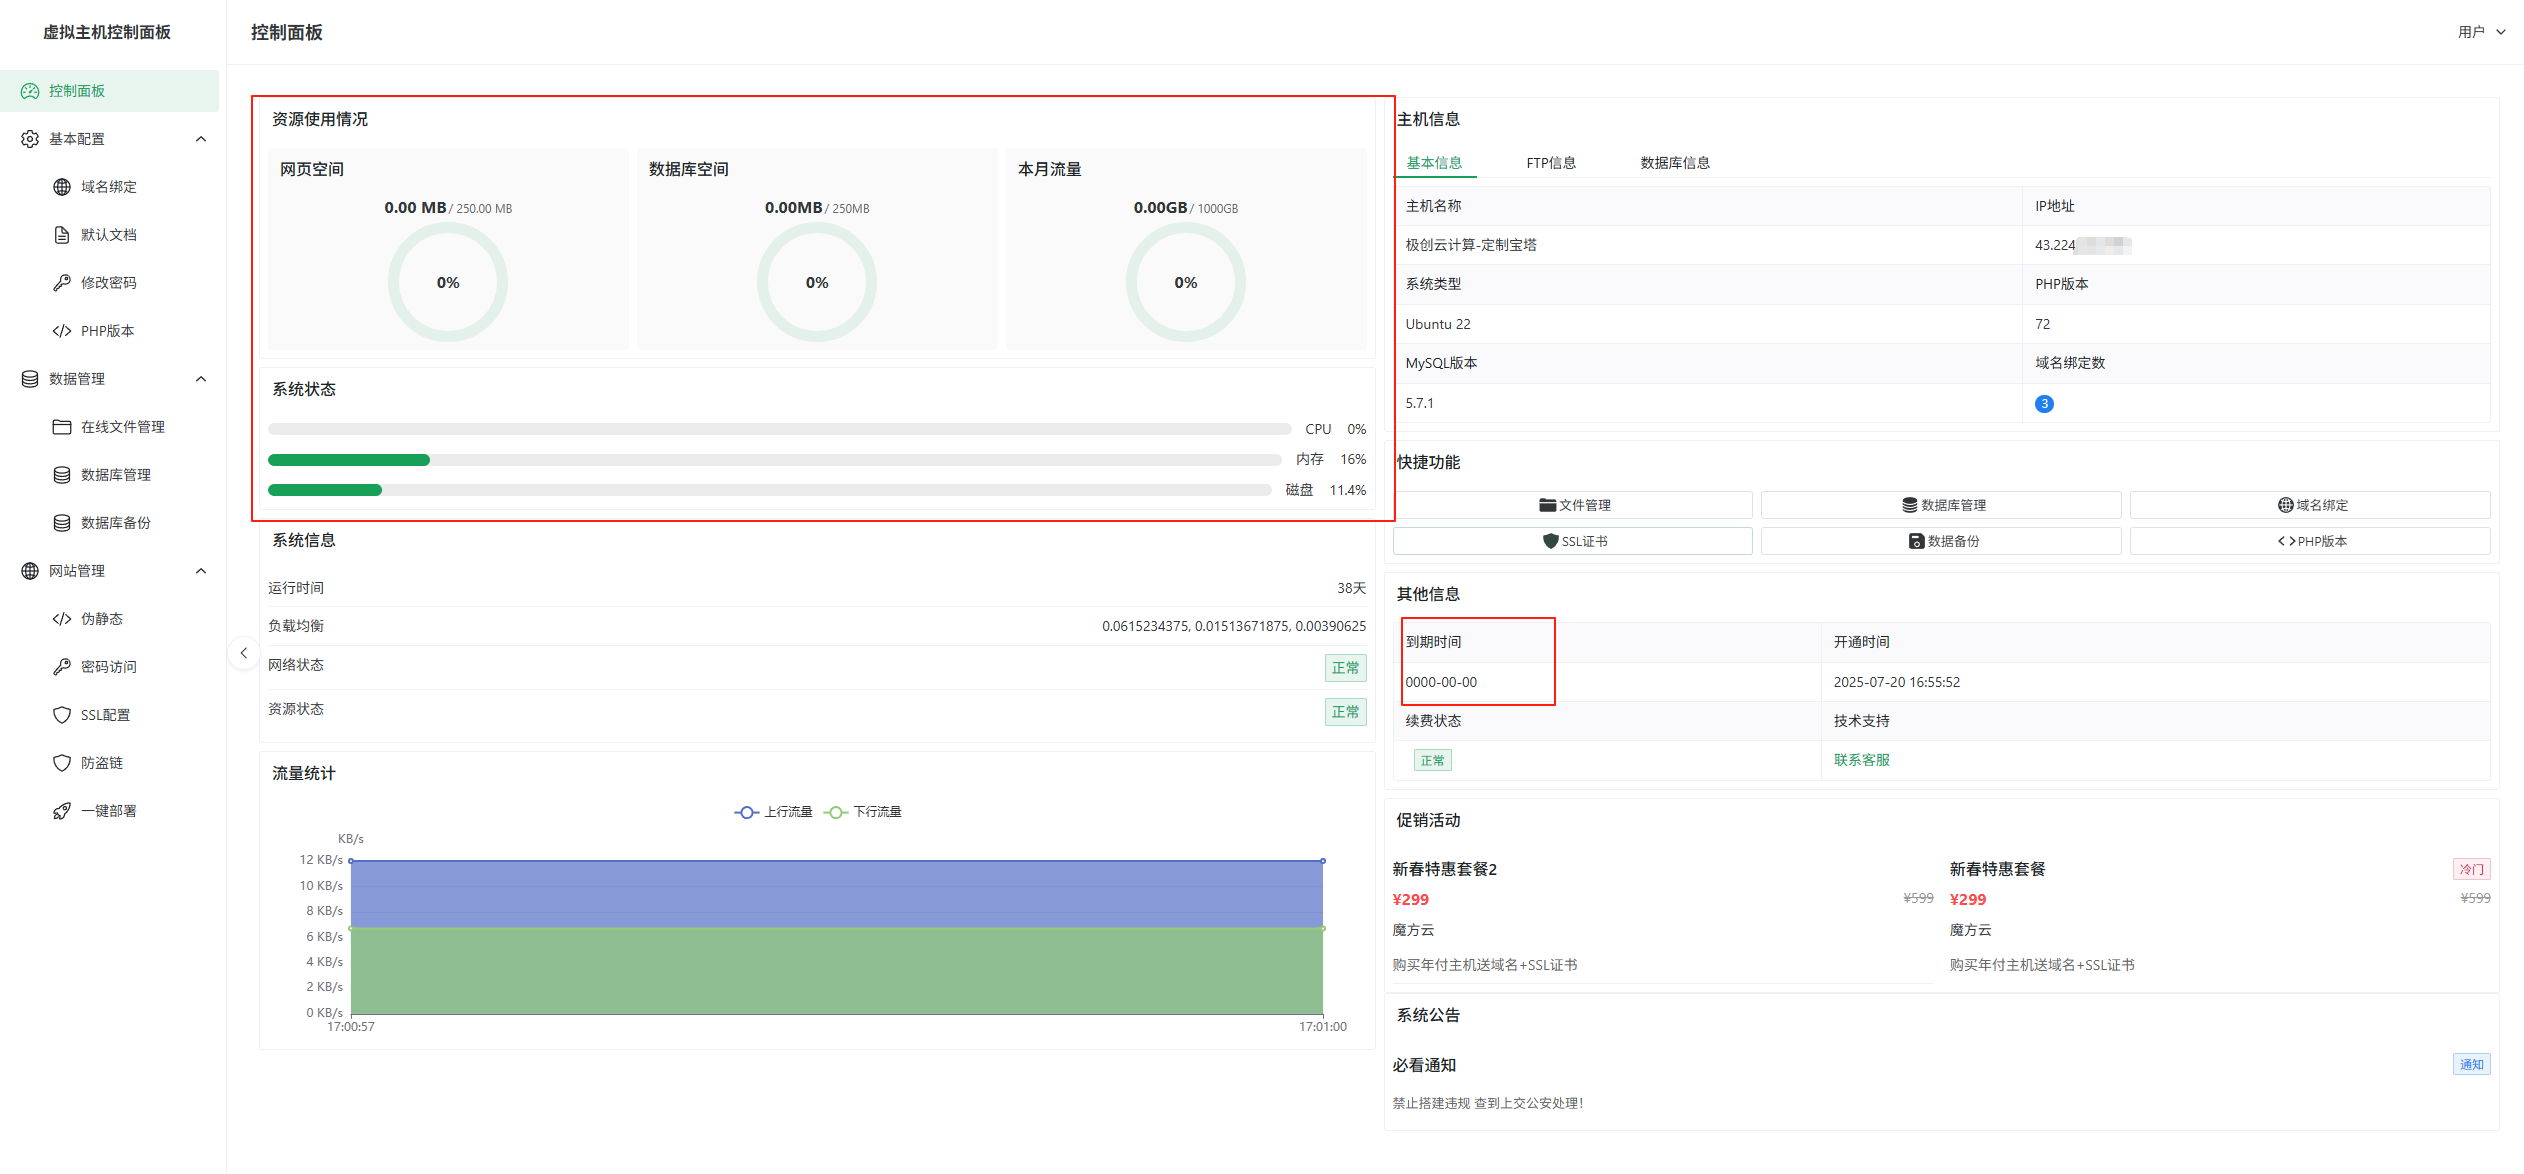
Task: Collapse the 数据管理 sidebar group
Action: tap(201, 379)
